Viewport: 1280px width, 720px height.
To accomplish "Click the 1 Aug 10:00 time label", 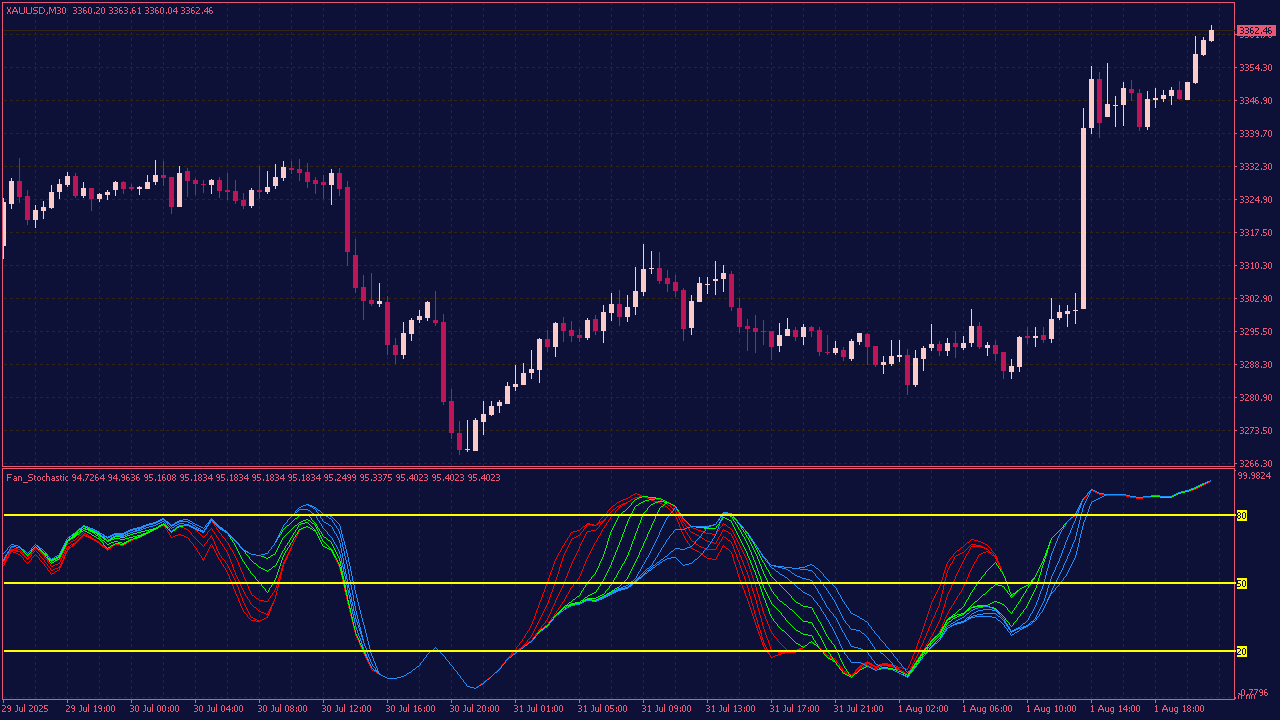I will click(x=1051, y=708).
